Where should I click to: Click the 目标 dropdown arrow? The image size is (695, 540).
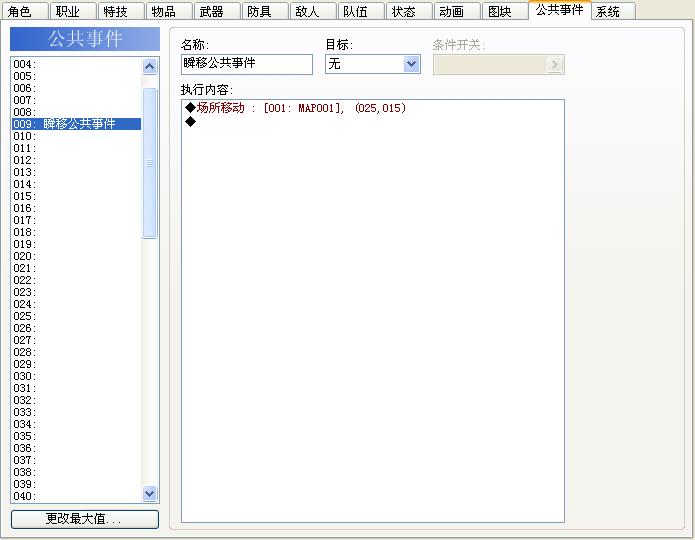(x=411, y=64)
